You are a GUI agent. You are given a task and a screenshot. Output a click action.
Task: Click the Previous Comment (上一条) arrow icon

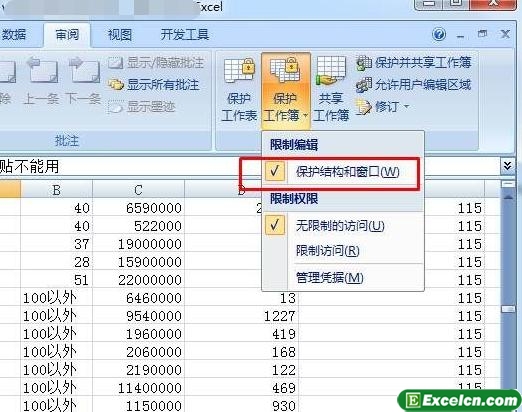point(42,70)
